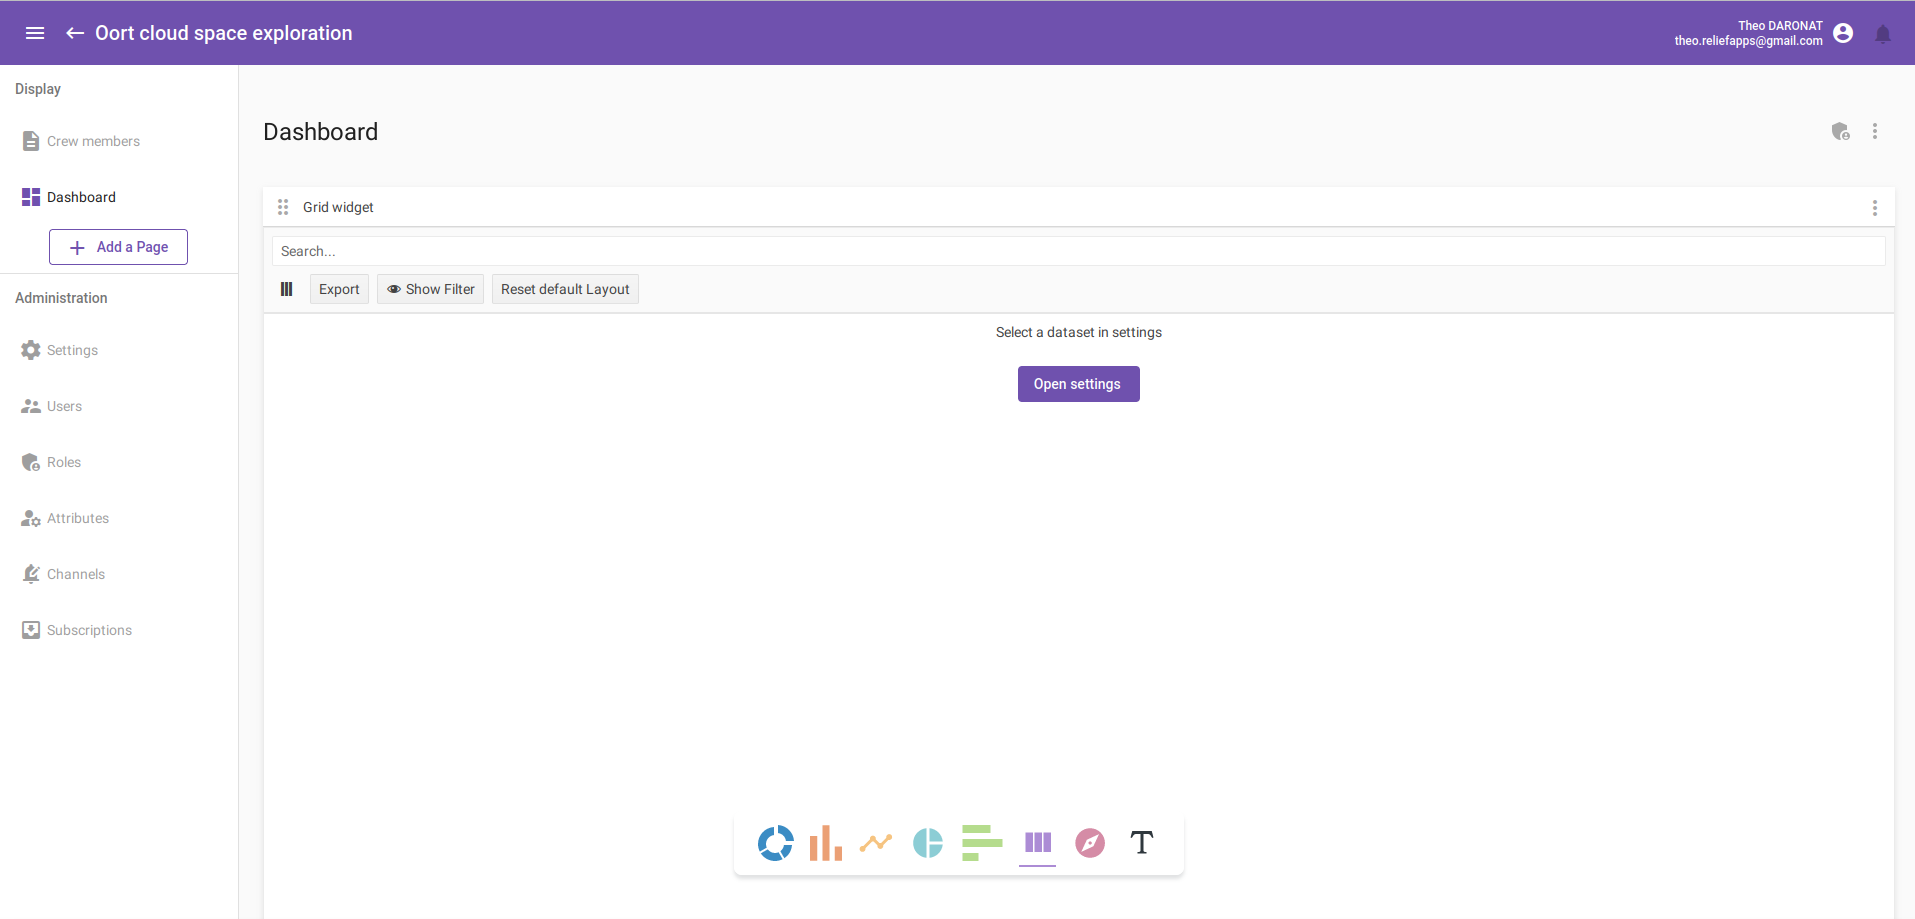Click Reset default Layout
The image size is (1915, 919).
tap(565, 289)
